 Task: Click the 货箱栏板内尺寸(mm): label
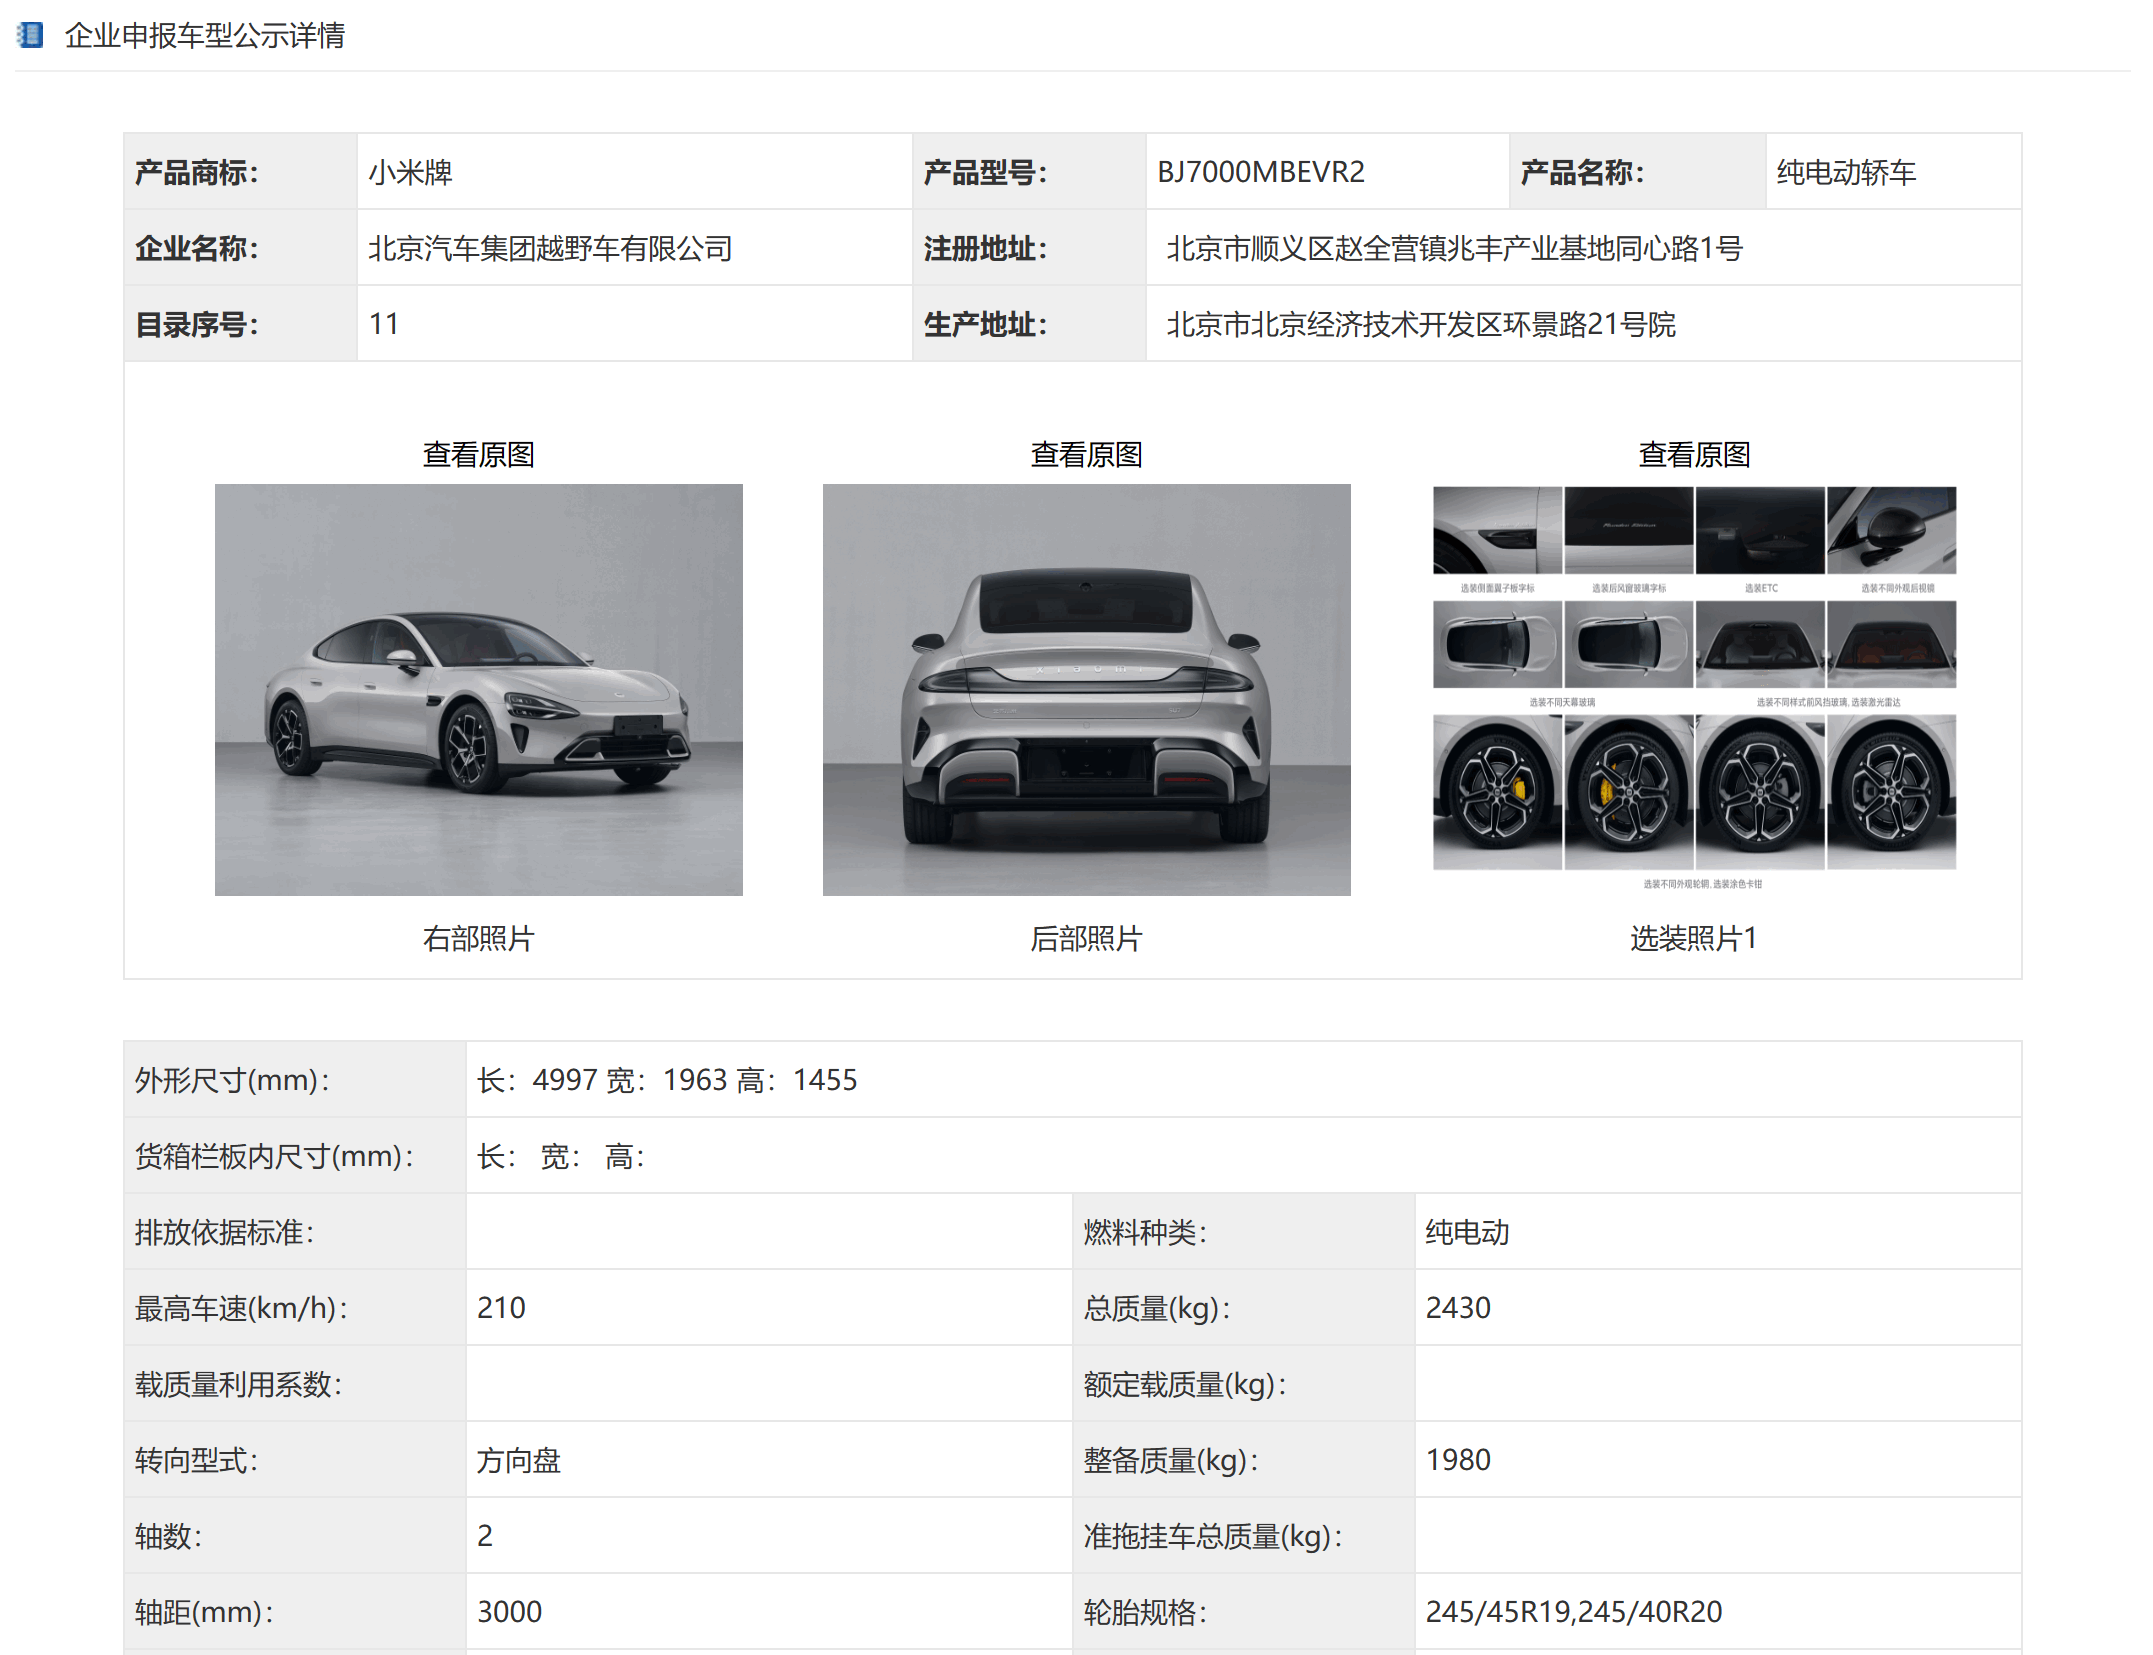[x=274, y=1156]
